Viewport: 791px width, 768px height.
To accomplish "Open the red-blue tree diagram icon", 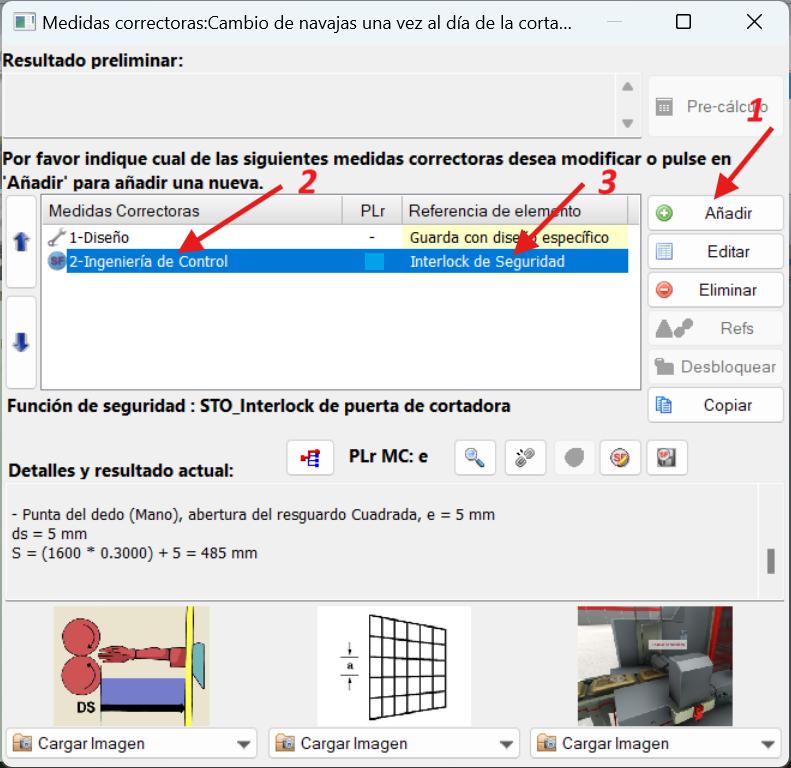I will [310, 458].
